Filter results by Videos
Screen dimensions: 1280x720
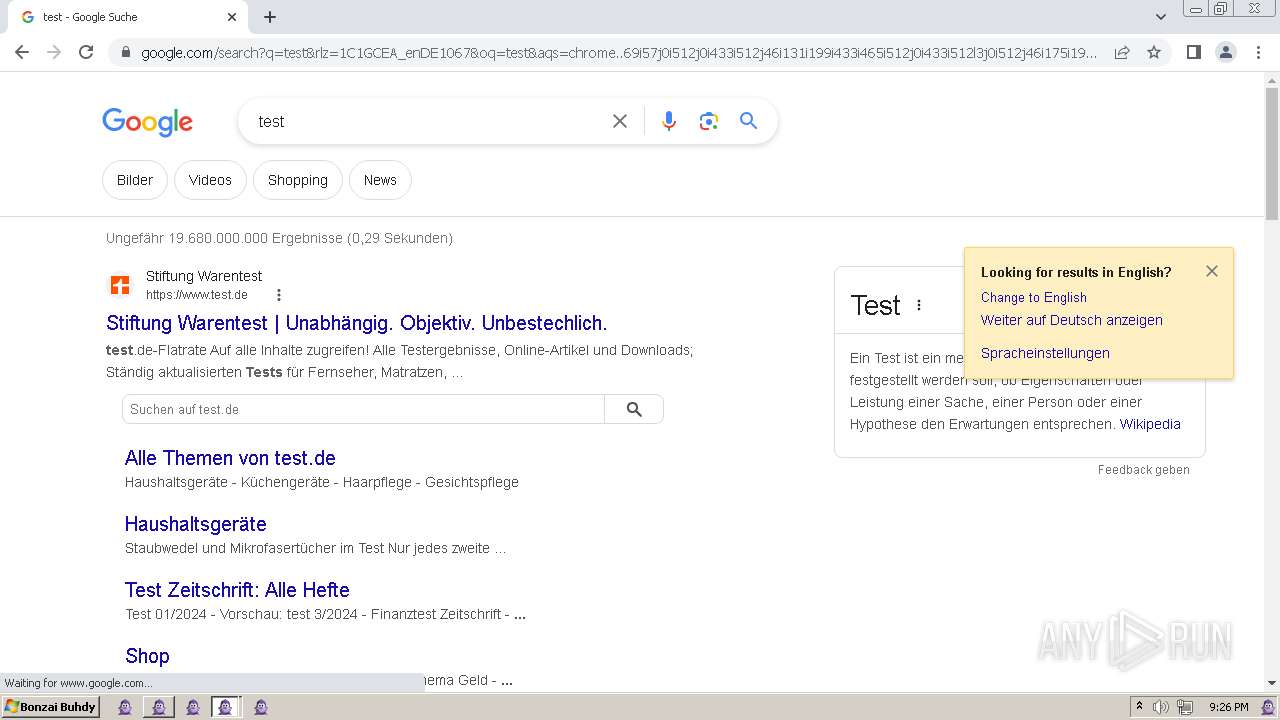pos(210,180)
